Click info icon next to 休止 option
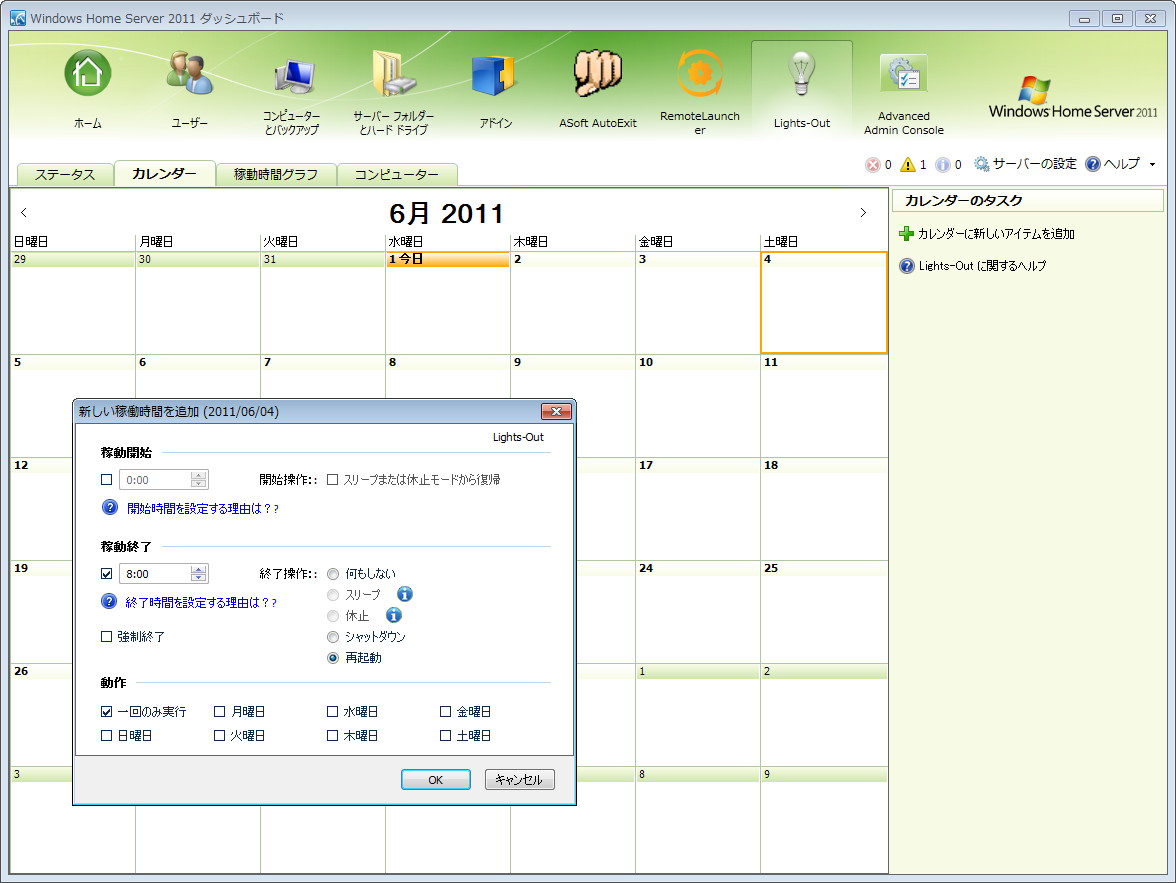 394,615
